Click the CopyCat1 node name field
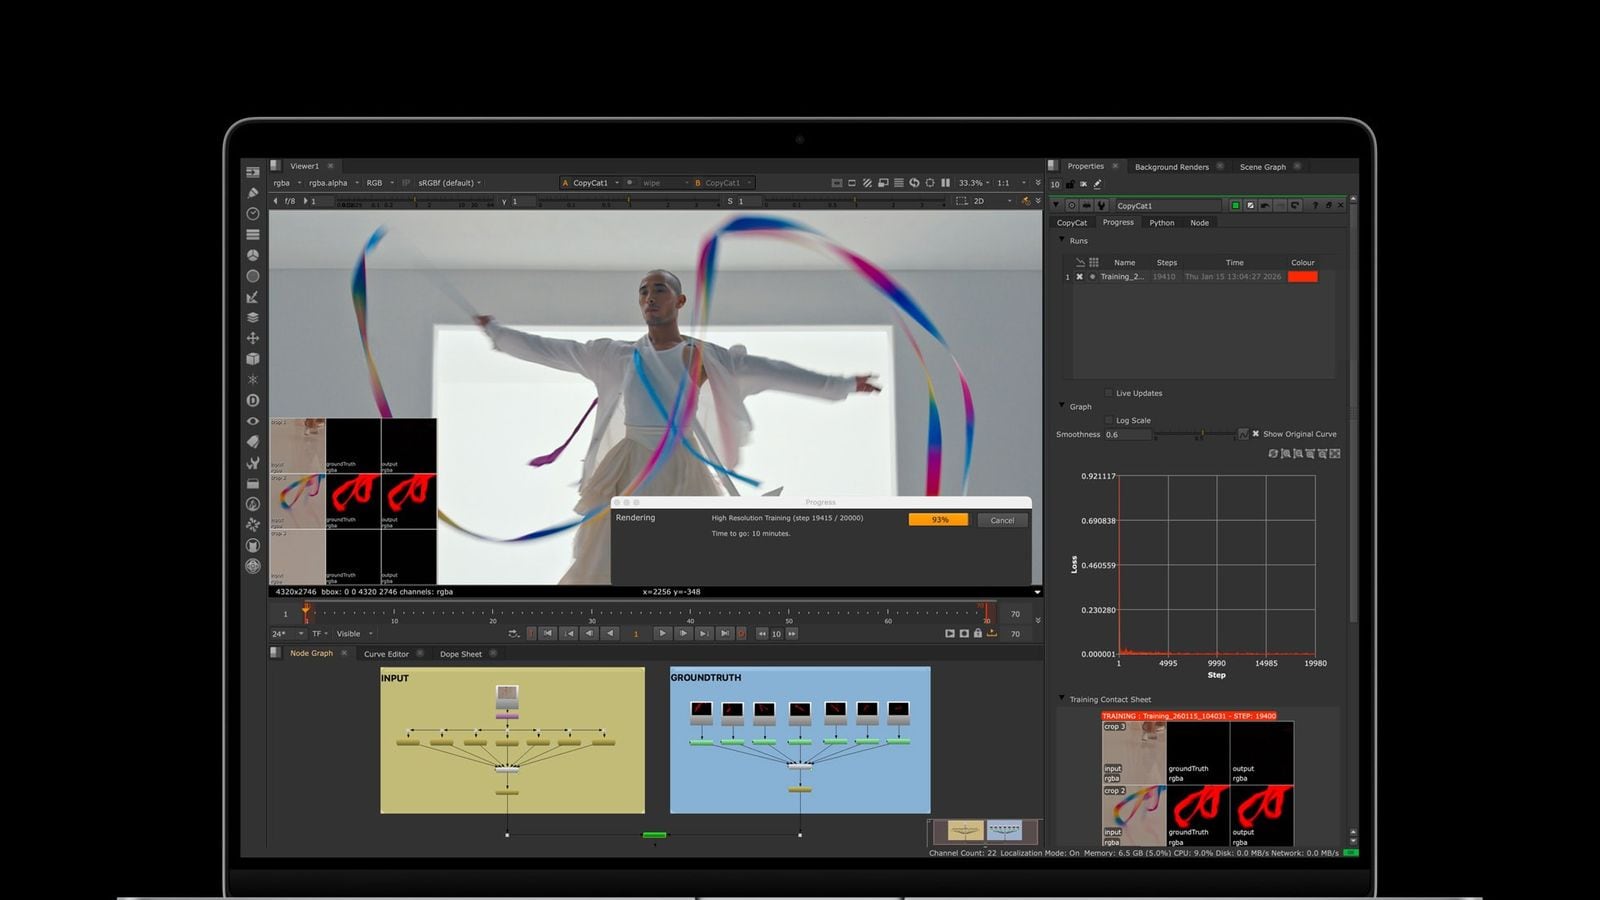This screenshot has height=900, width=1600. point(1167,205)
